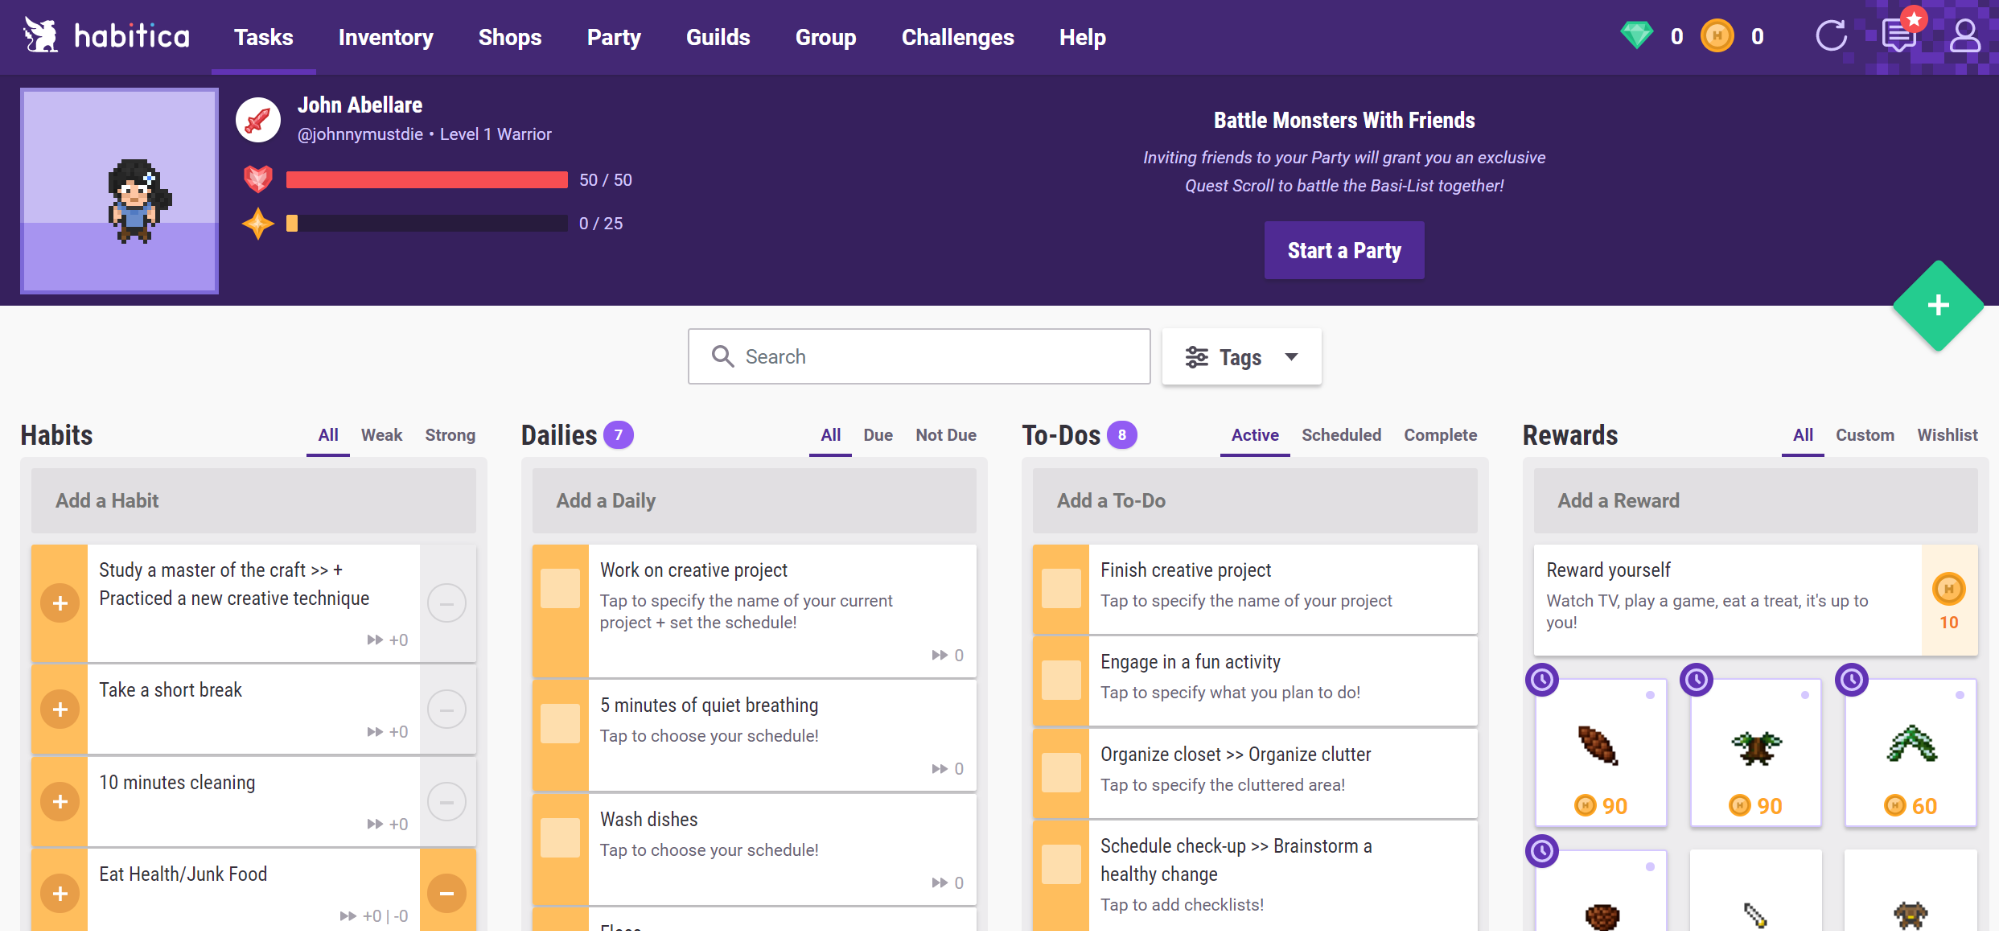1999x931 pixels.
Task: Click the Add a Daily field
Action: [755, 501]
